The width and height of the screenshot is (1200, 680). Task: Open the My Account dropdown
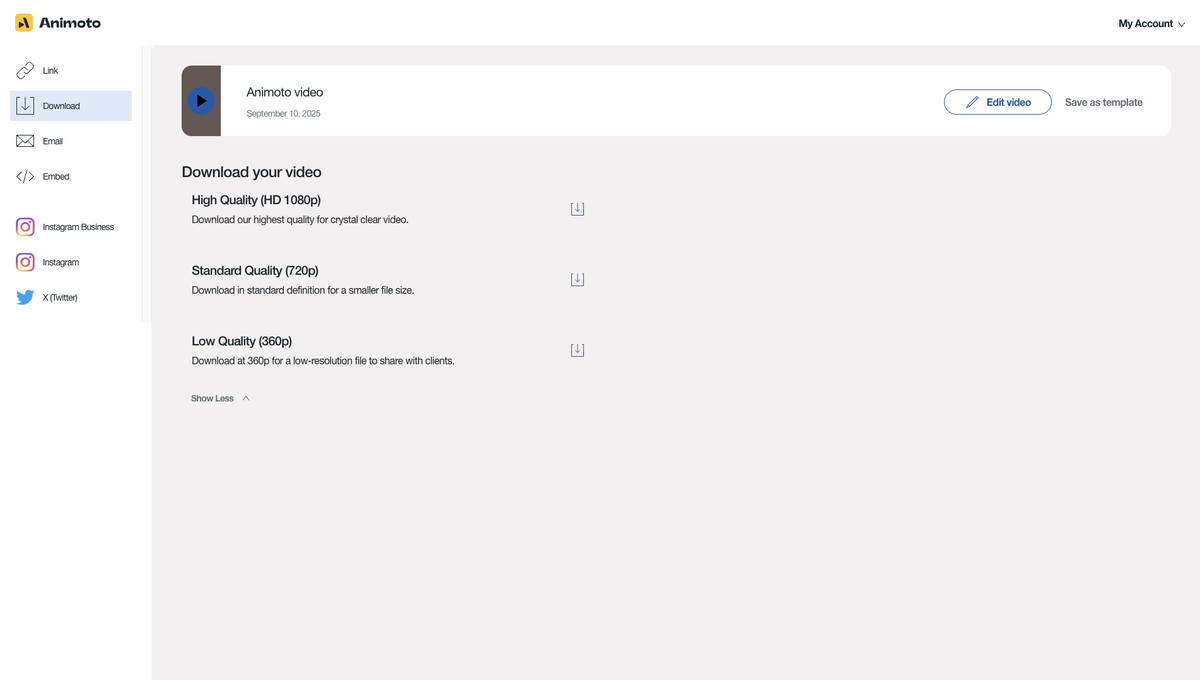(1151, 23)
